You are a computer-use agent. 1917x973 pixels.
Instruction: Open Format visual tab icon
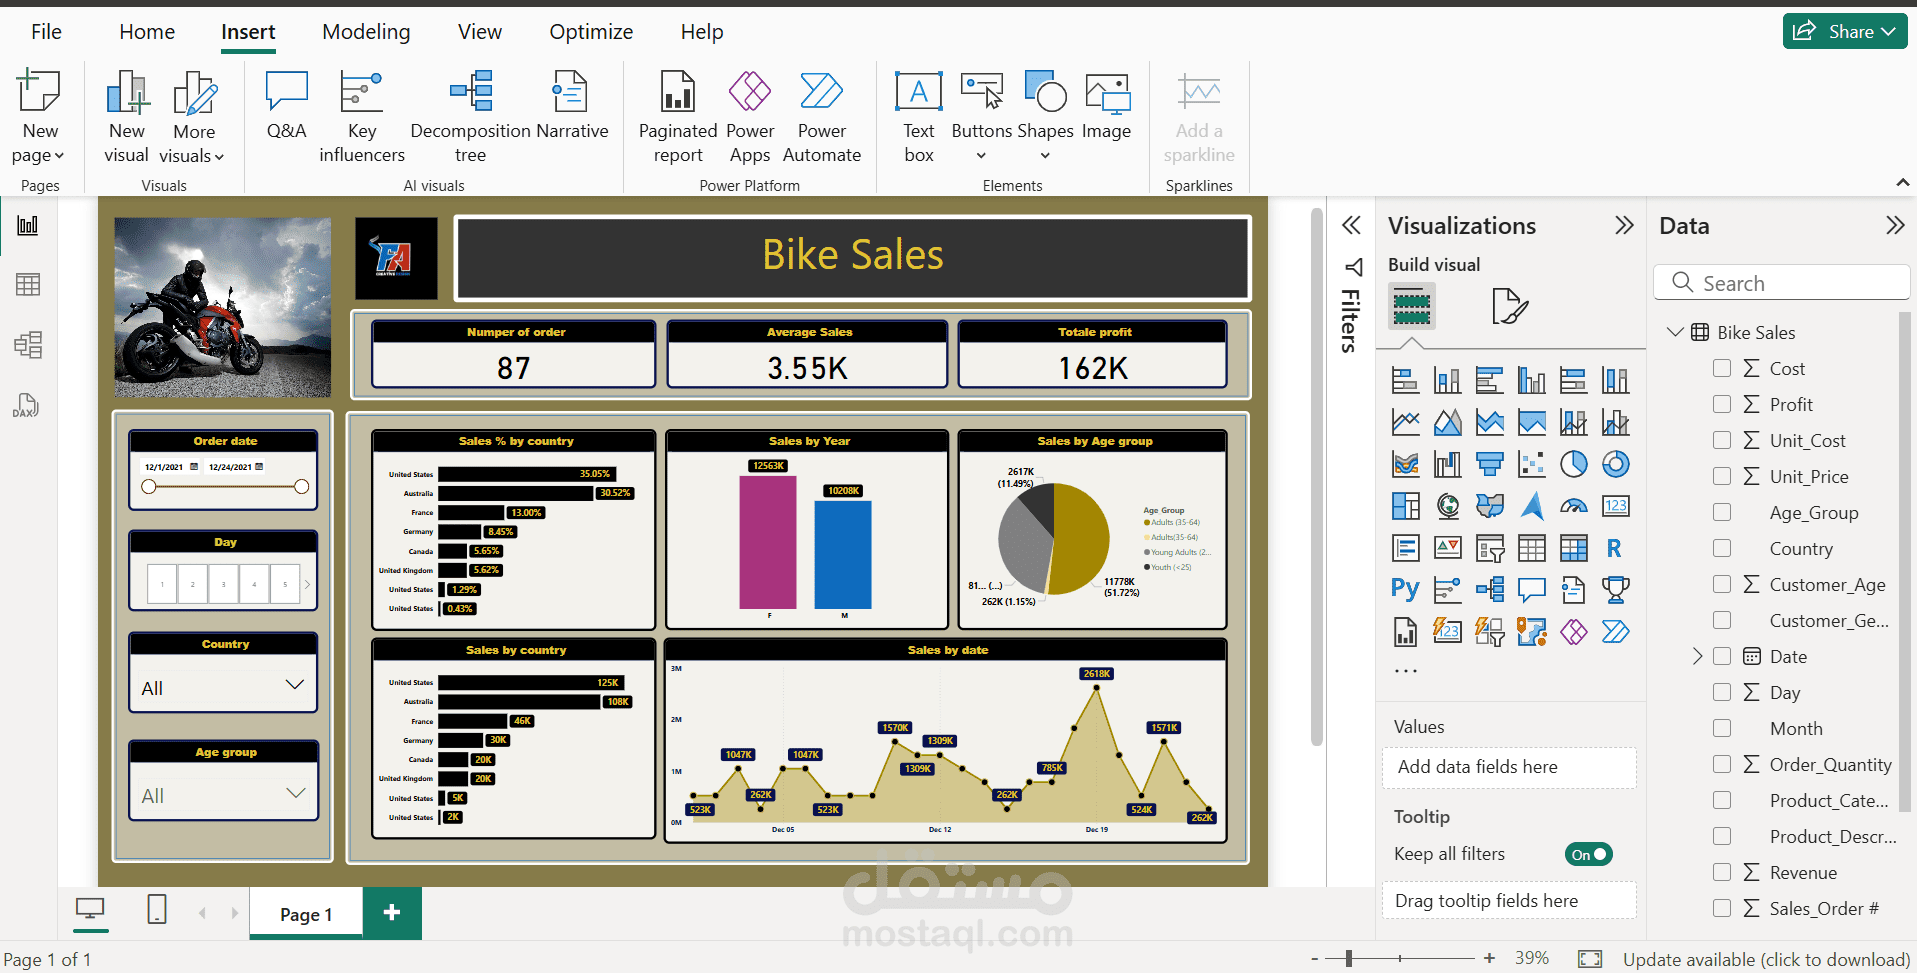pos(1509,306)
